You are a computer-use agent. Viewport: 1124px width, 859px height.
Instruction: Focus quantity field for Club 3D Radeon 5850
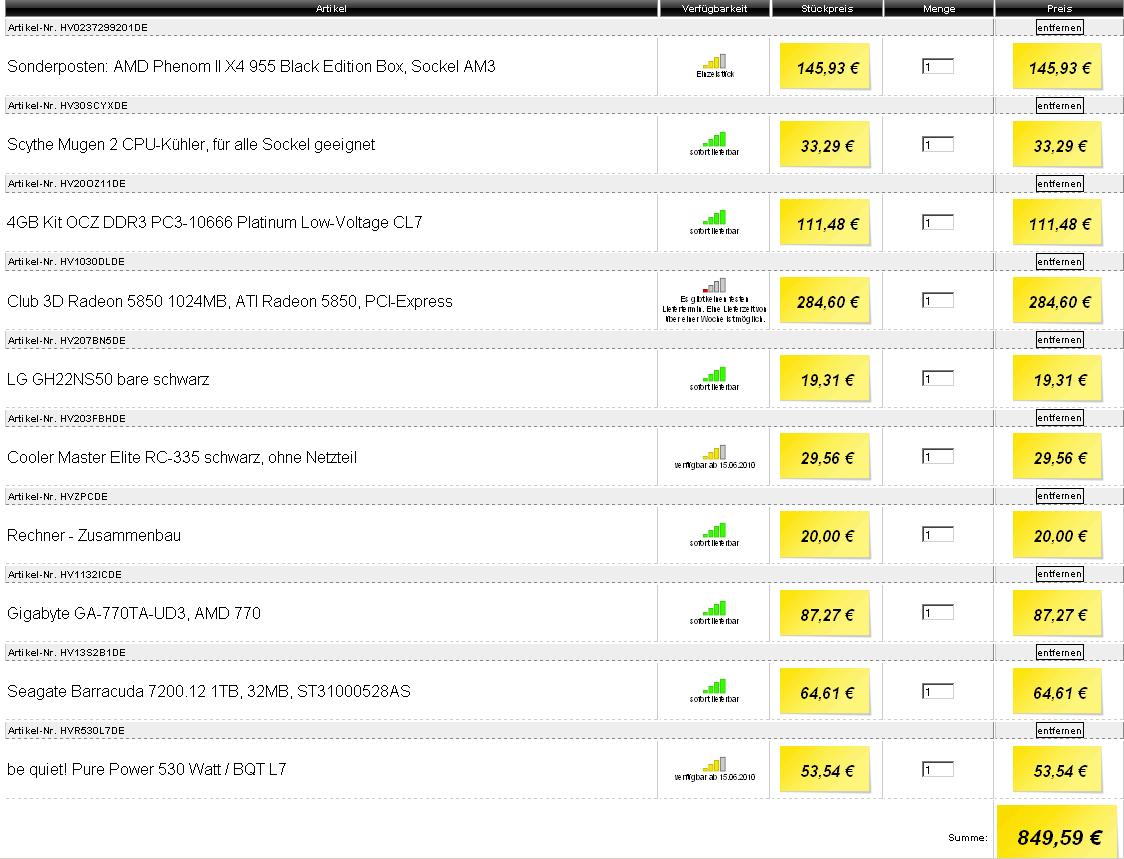(938, 300)
